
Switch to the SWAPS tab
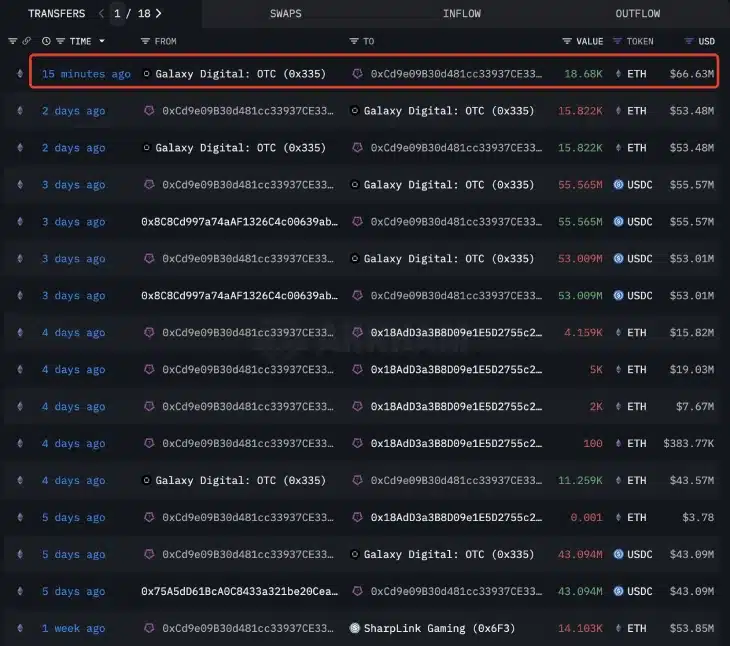286,13
